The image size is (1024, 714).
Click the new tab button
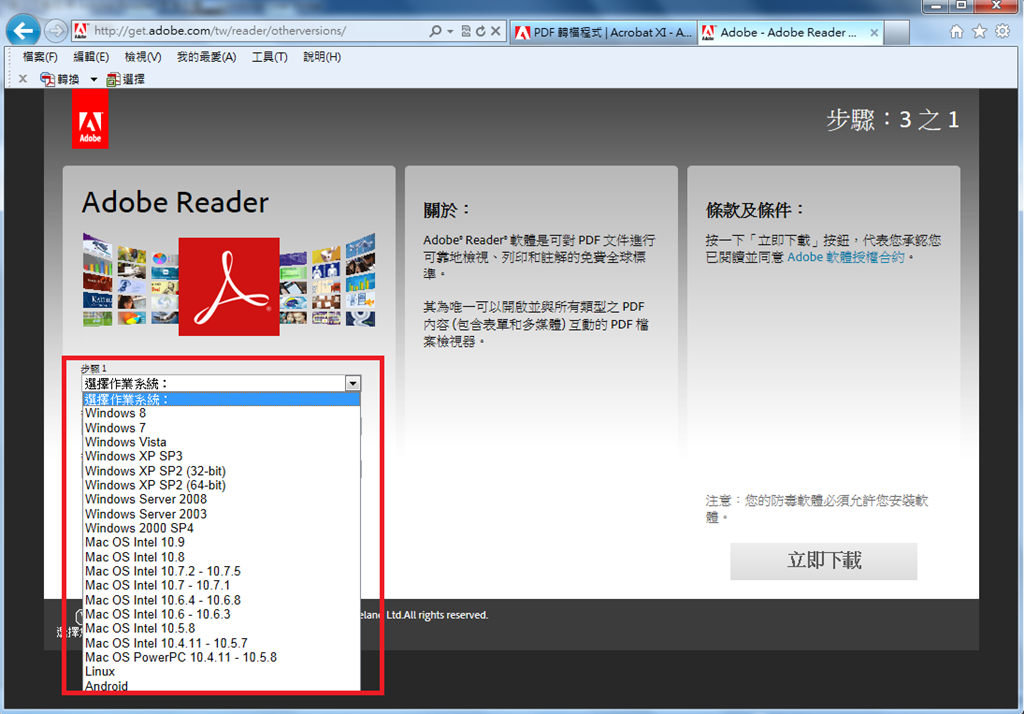(x=897, y=32)
